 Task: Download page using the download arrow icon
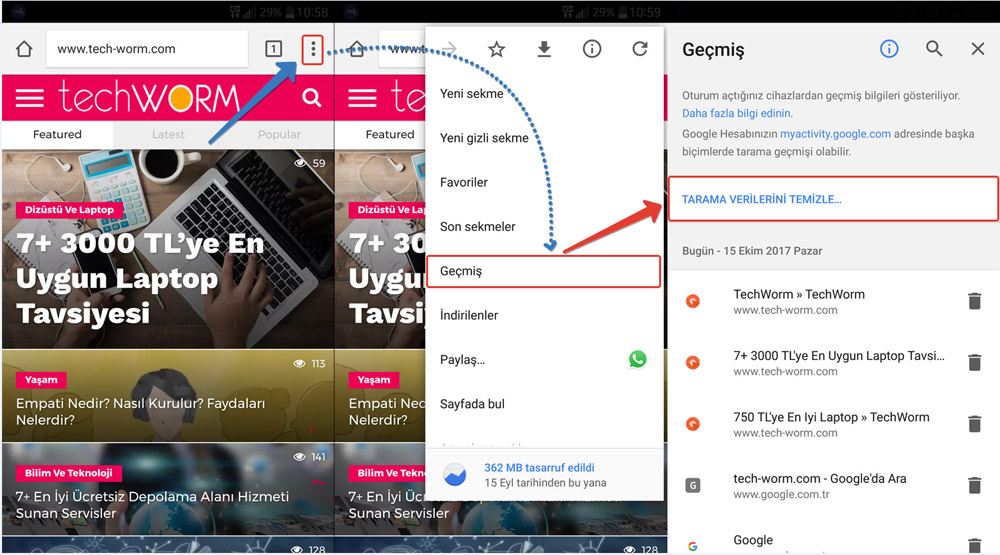(x=544, y=49)
